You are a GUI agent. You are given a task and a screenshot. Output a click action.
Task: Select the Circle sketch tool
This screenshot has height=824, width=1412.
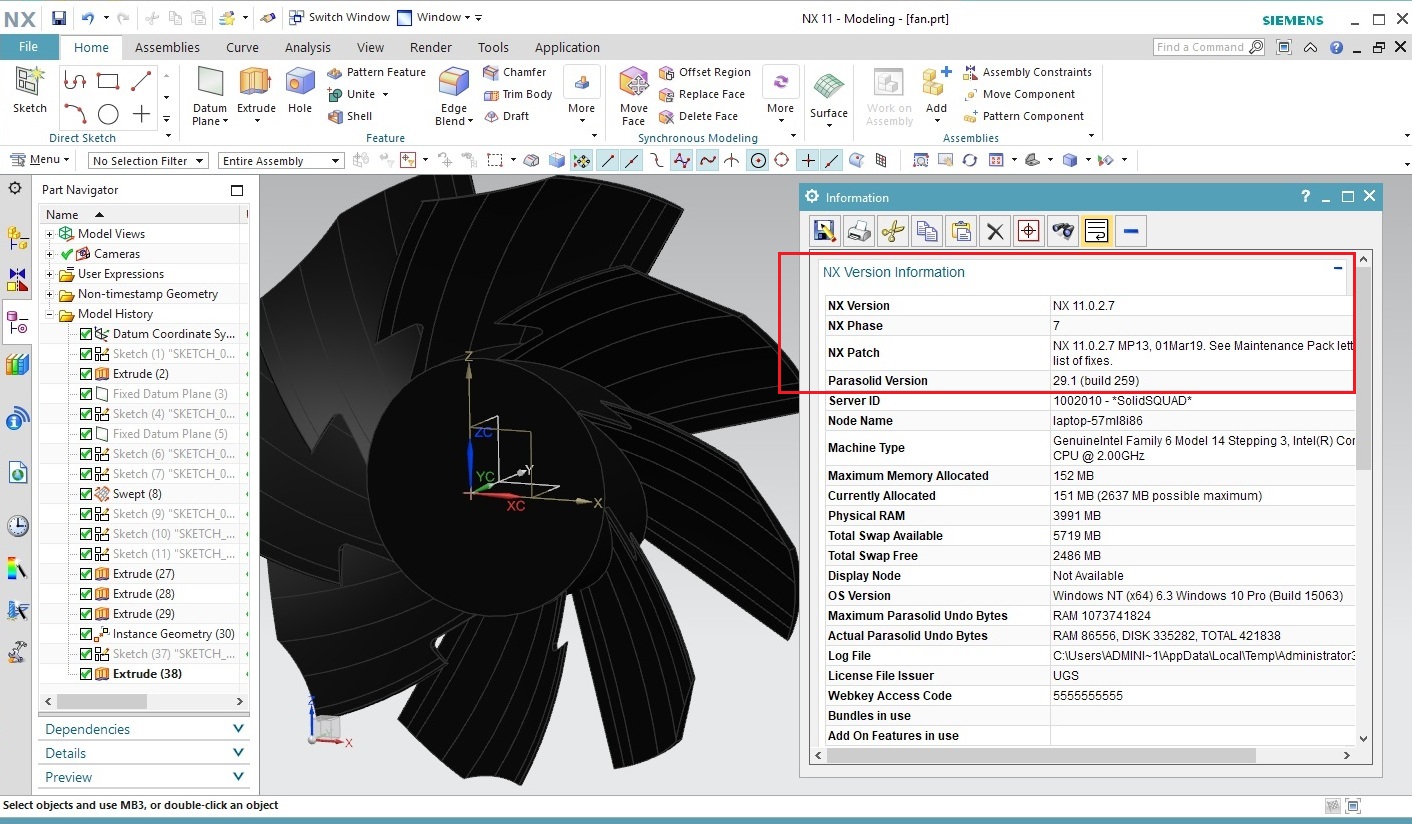tap(108, 114)
